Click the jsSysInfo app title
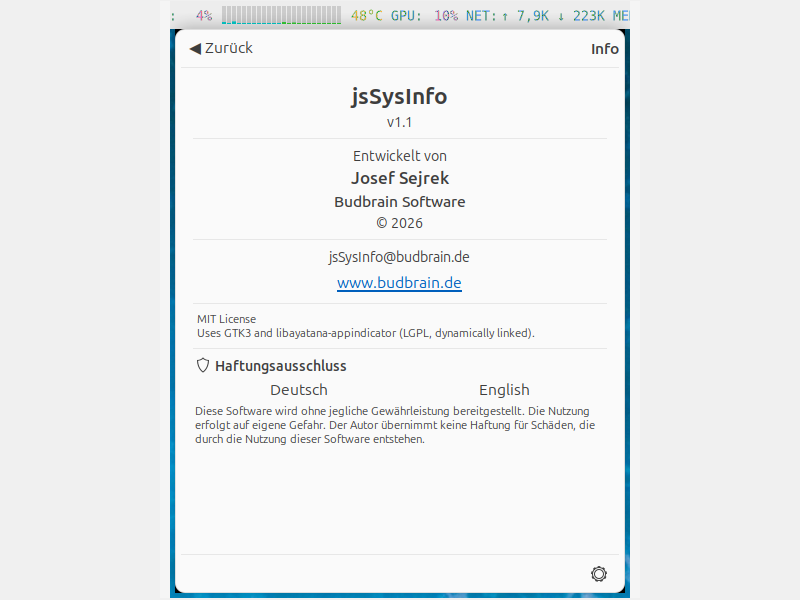Image resolution: width=800 pixels, height=600 pixels. [399, 96]
